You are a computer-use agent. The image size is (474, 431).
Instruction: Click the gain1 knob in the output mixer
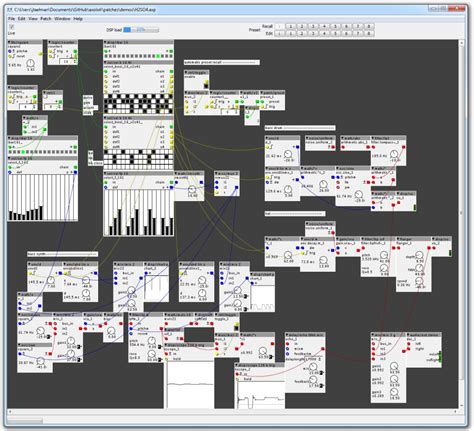click(x=394, y=366)
